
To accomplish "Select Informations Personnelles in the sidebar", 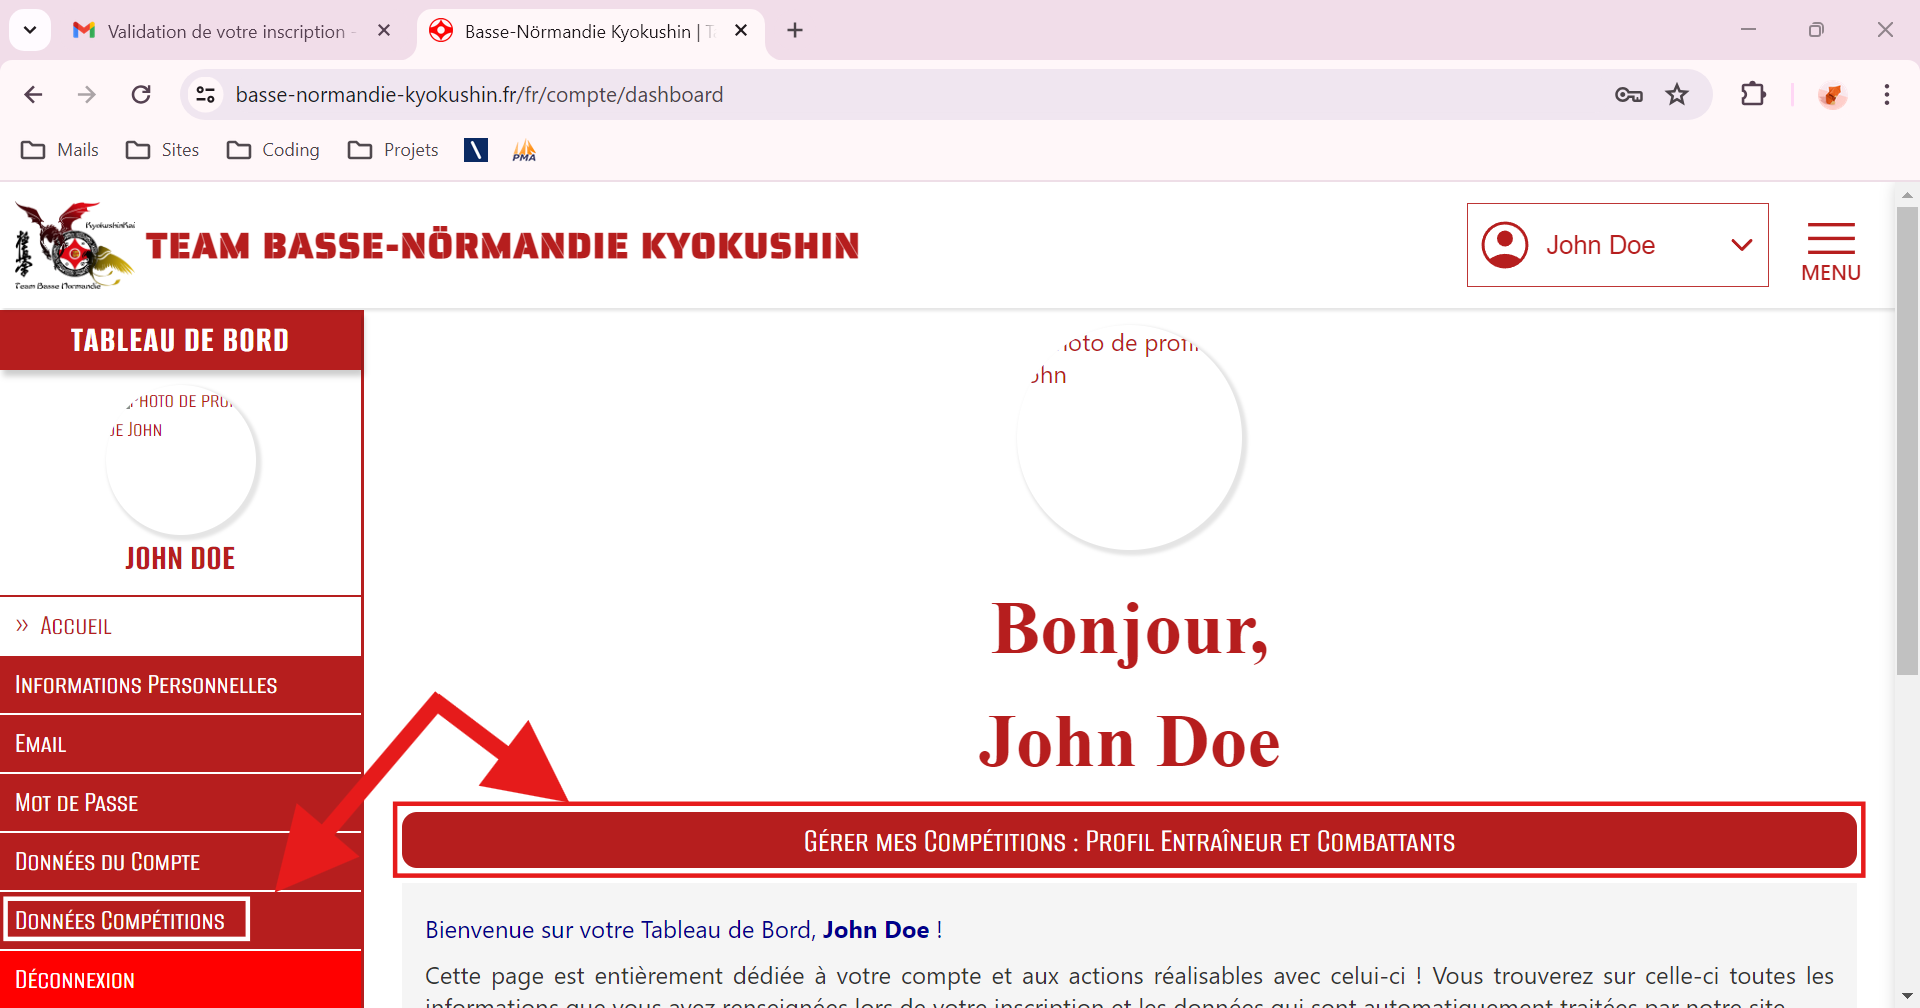I will pos(146,685).
